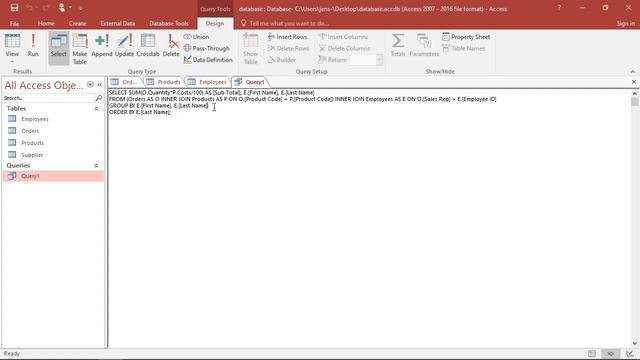Select the Products table in navigation pane

pyautogui.click(x=53, y=143)
